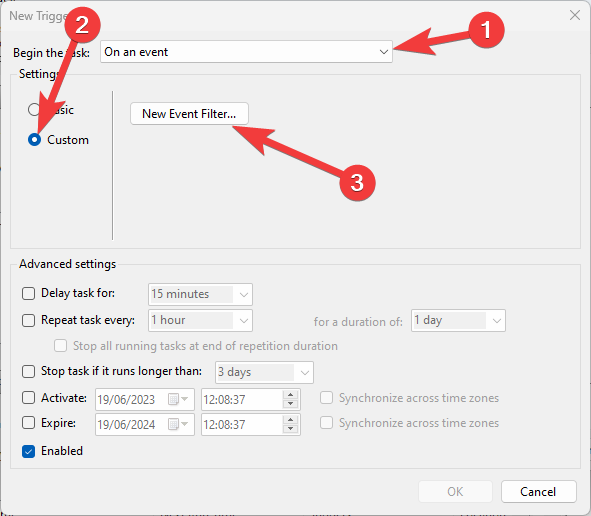Select the Basic radio button
Viewport: 591px width, 516px height.
[x=34, y=110]
